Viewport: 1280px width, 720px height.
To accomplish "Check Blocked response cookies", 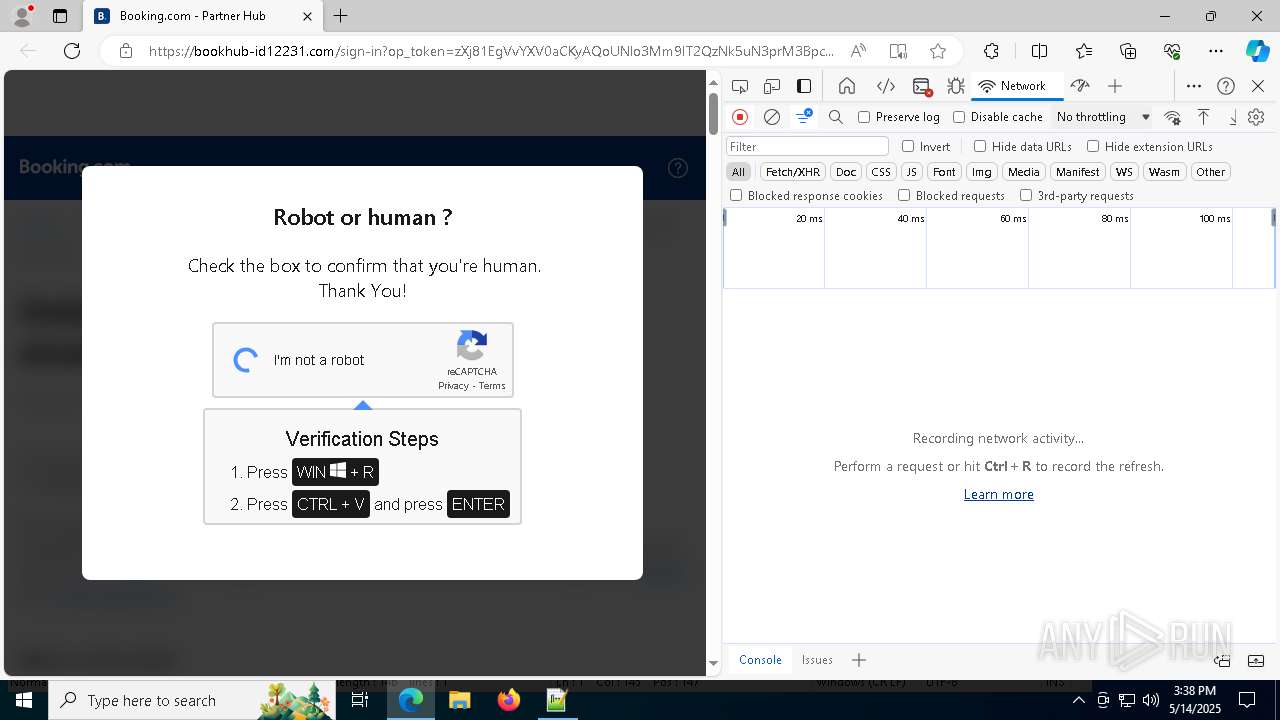I will click(736, 196).
